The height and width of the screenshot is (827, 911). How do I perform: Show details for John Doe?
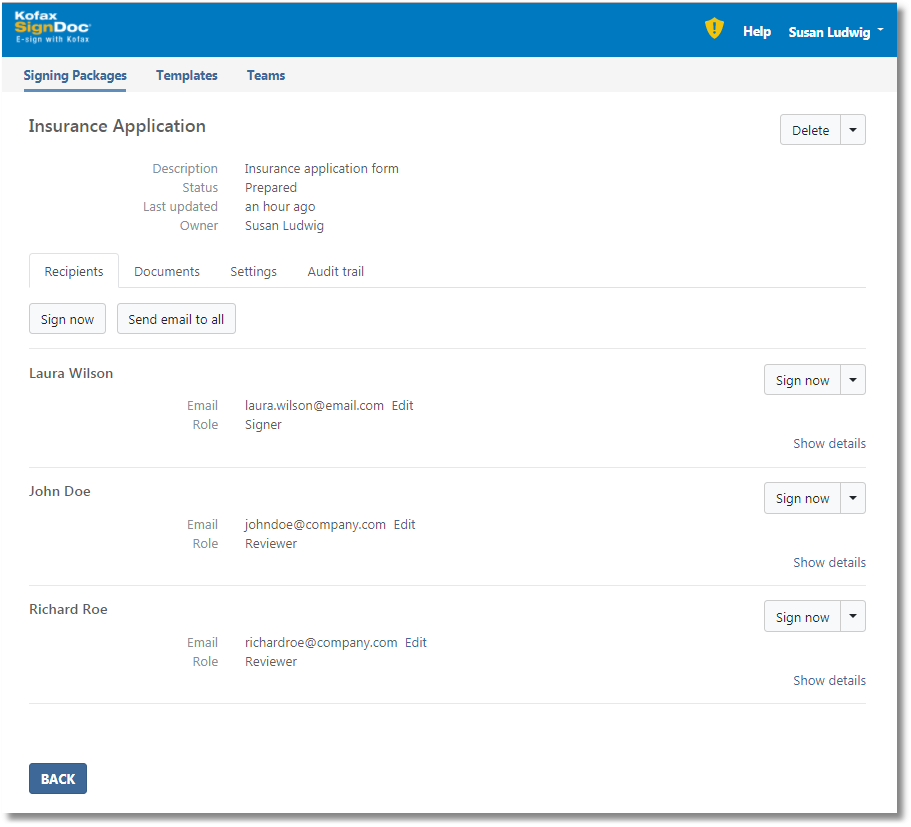click(829, 562)
